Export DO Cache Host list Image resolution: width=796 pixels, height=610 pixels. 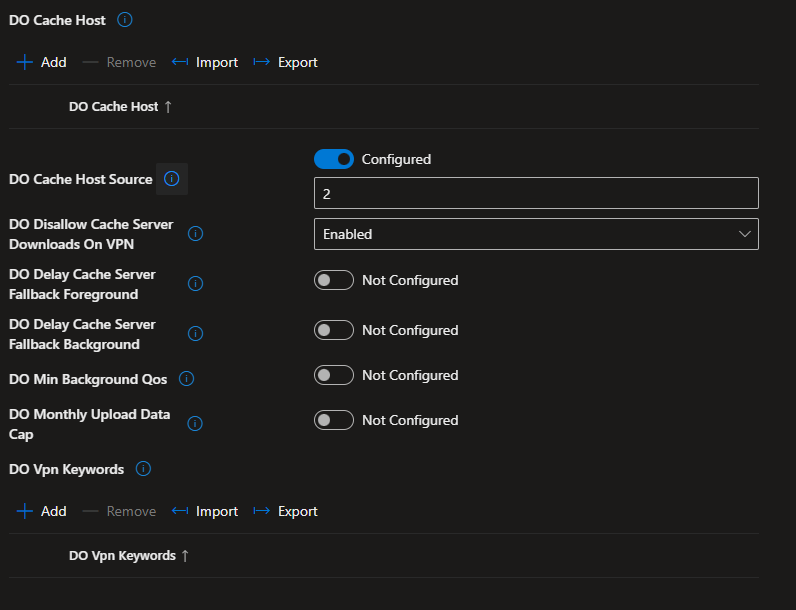285,62
